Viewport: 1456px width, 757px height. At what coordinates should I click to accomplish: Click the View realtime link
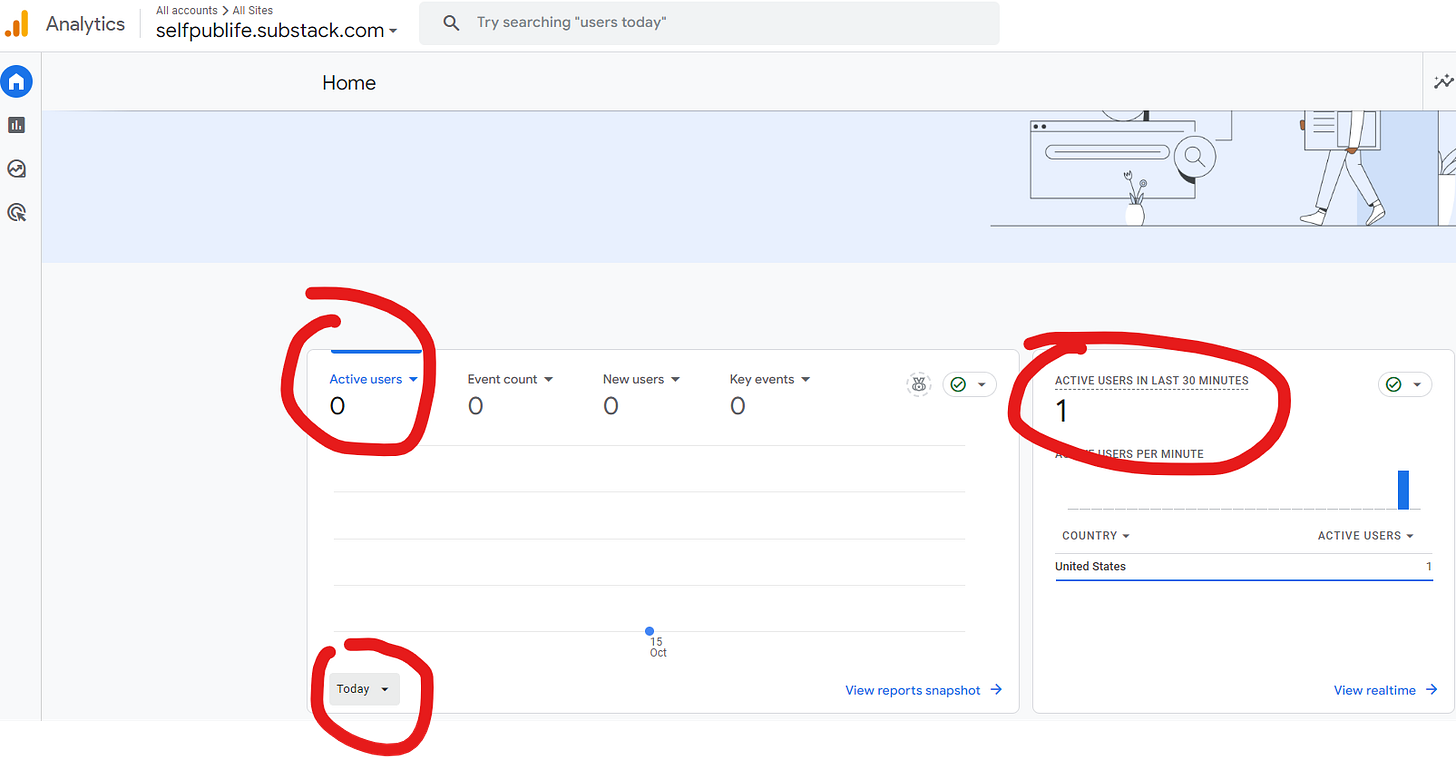(x=1375, y=690)
